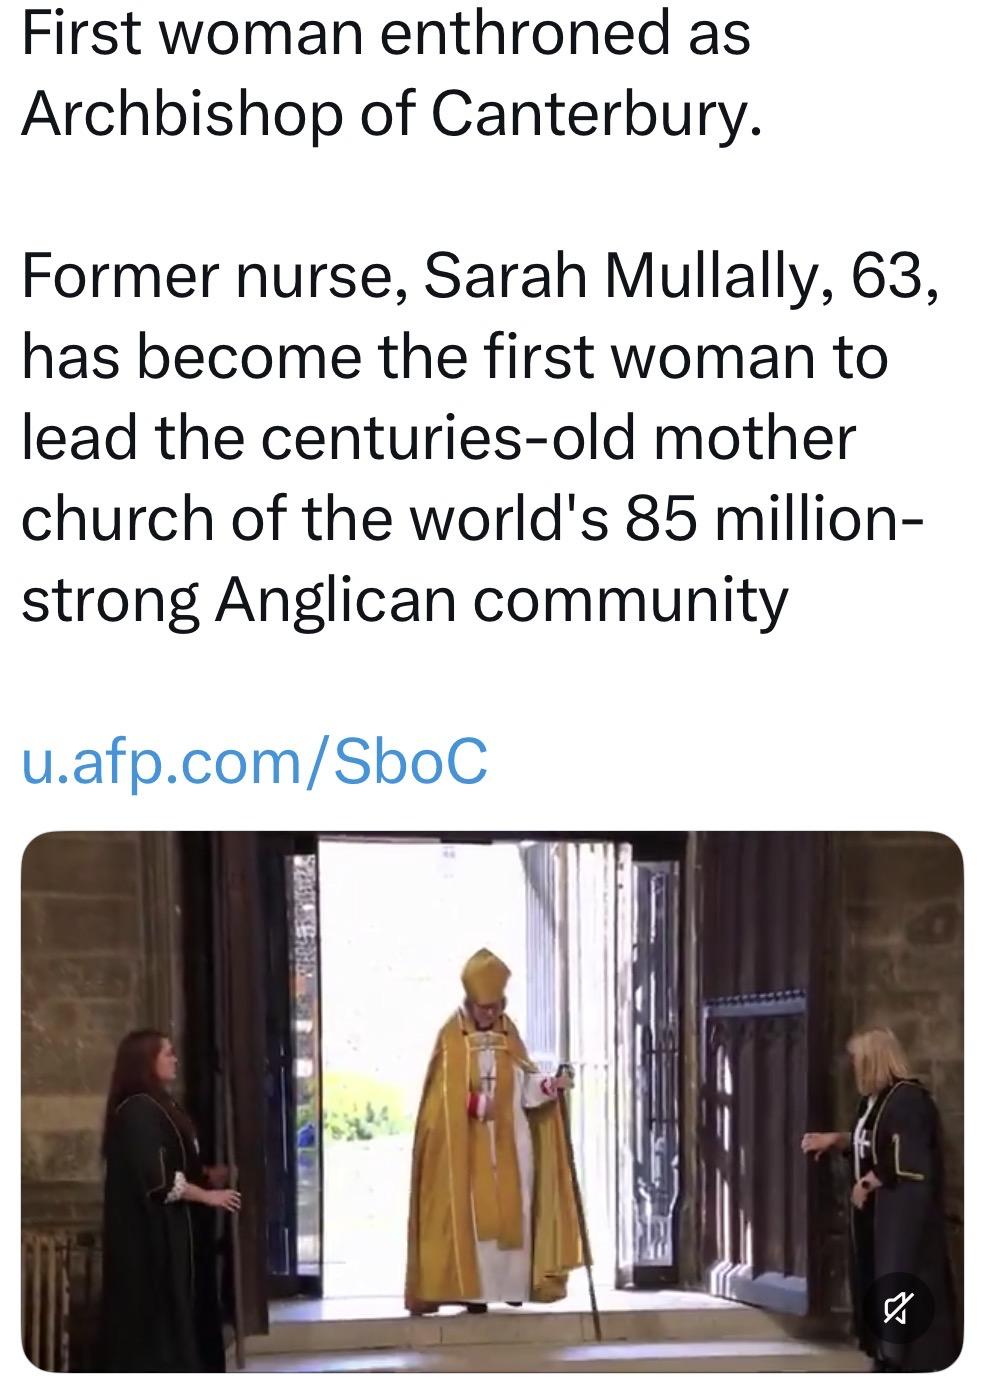Tap the headline "First woman enthroned as"
The width and height of the screenshot is (992, 1394).
pyautogui.click(x=385, y=33)
